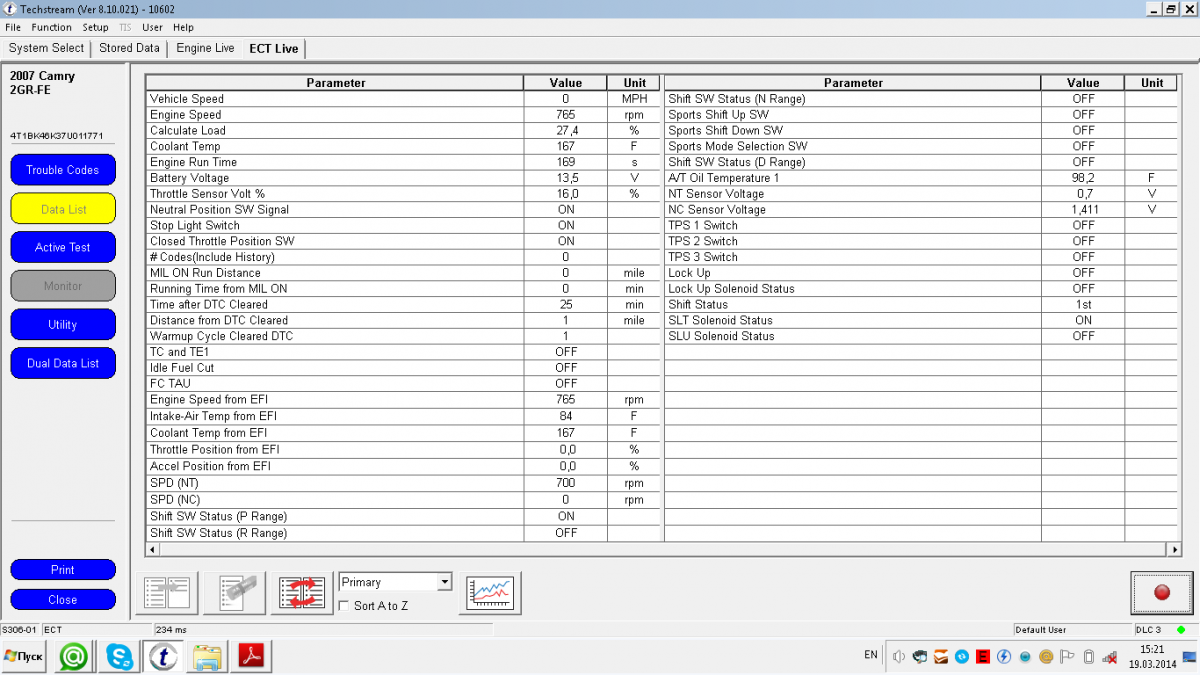Image resolution: width=1200 pixels, height=675 pixels.
Task: Switch to the System Select tab
Action: [x=47, y=48]
